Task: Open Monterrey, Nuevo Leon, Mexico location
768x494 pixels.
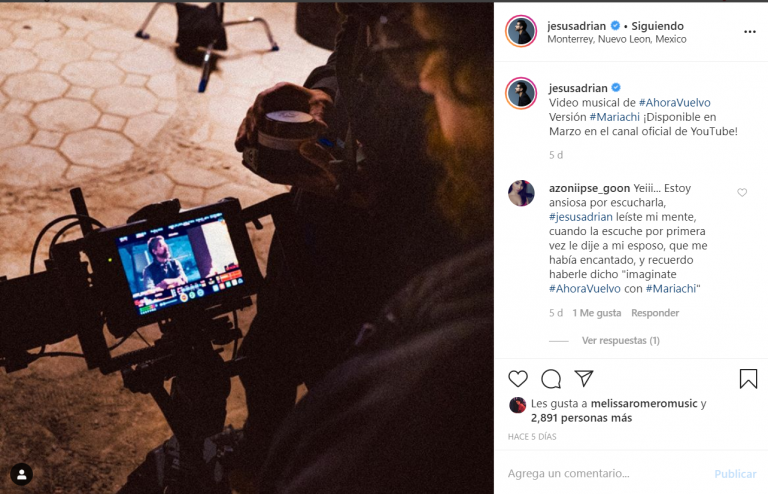Action: click(617, 39)
